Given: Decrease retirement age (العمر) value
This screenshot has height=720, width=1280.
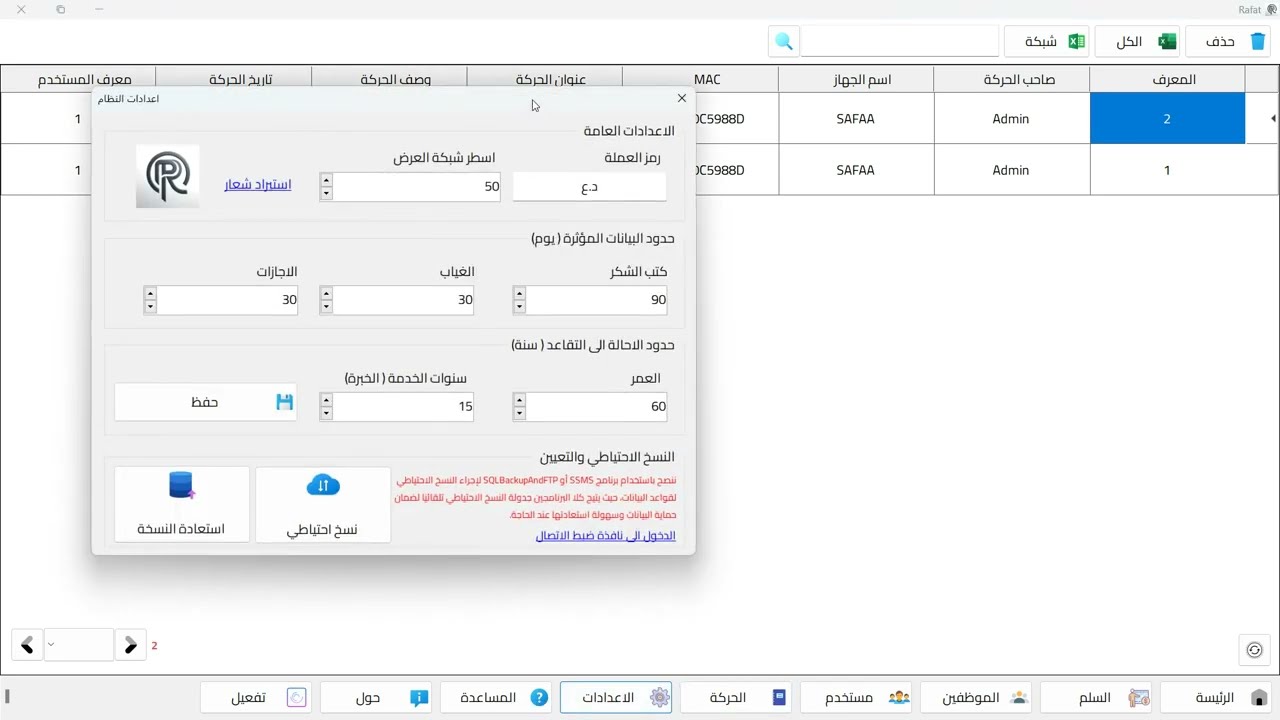Looking at the screenshot, I should click(519, 413).
